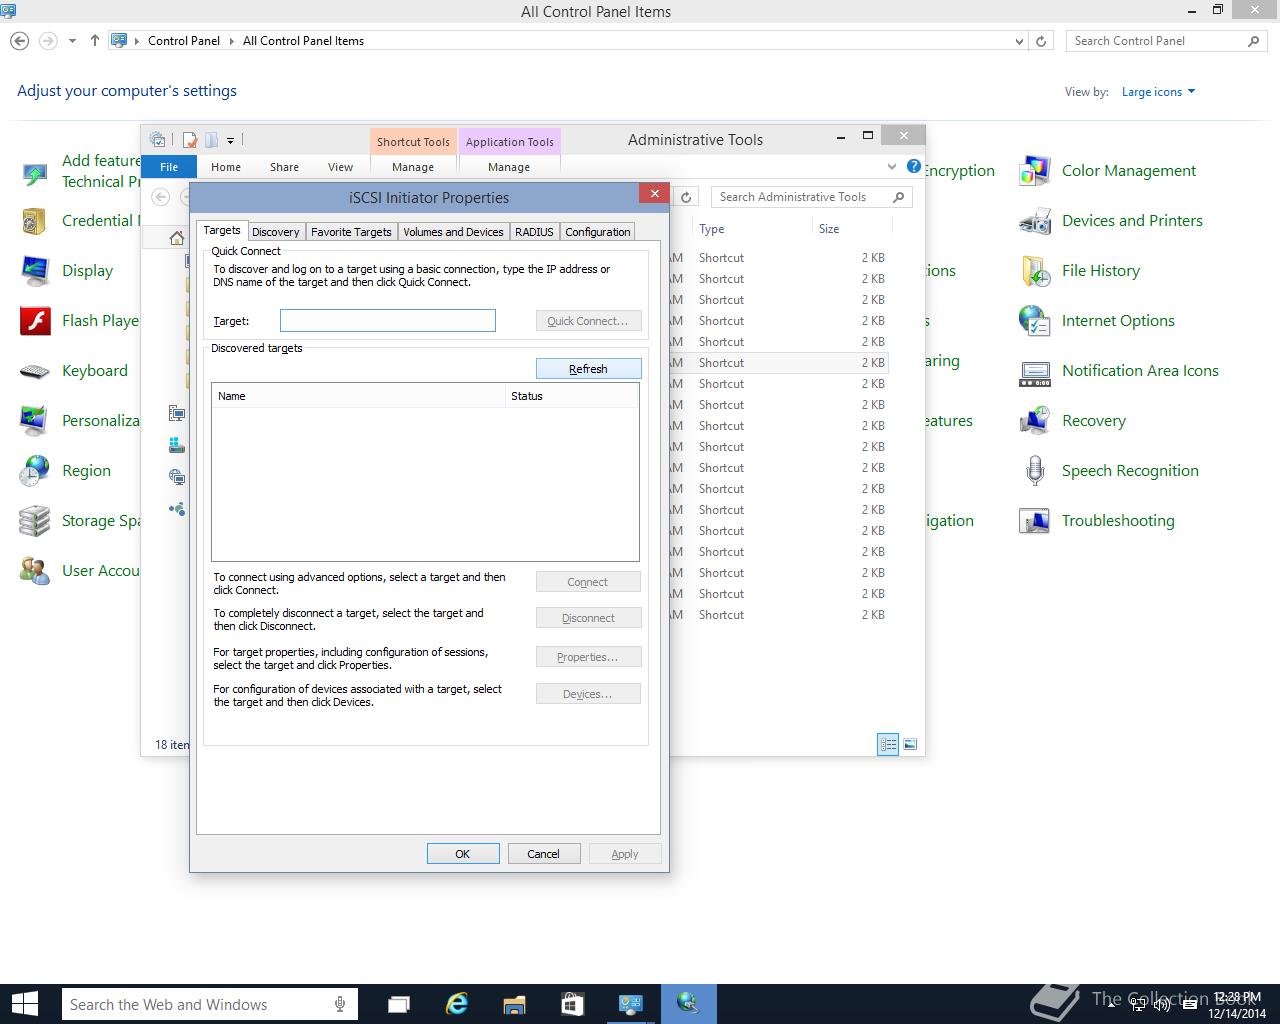Click the Target input field
Screen dimensions: 1280x1024
(x=388, y=320)
